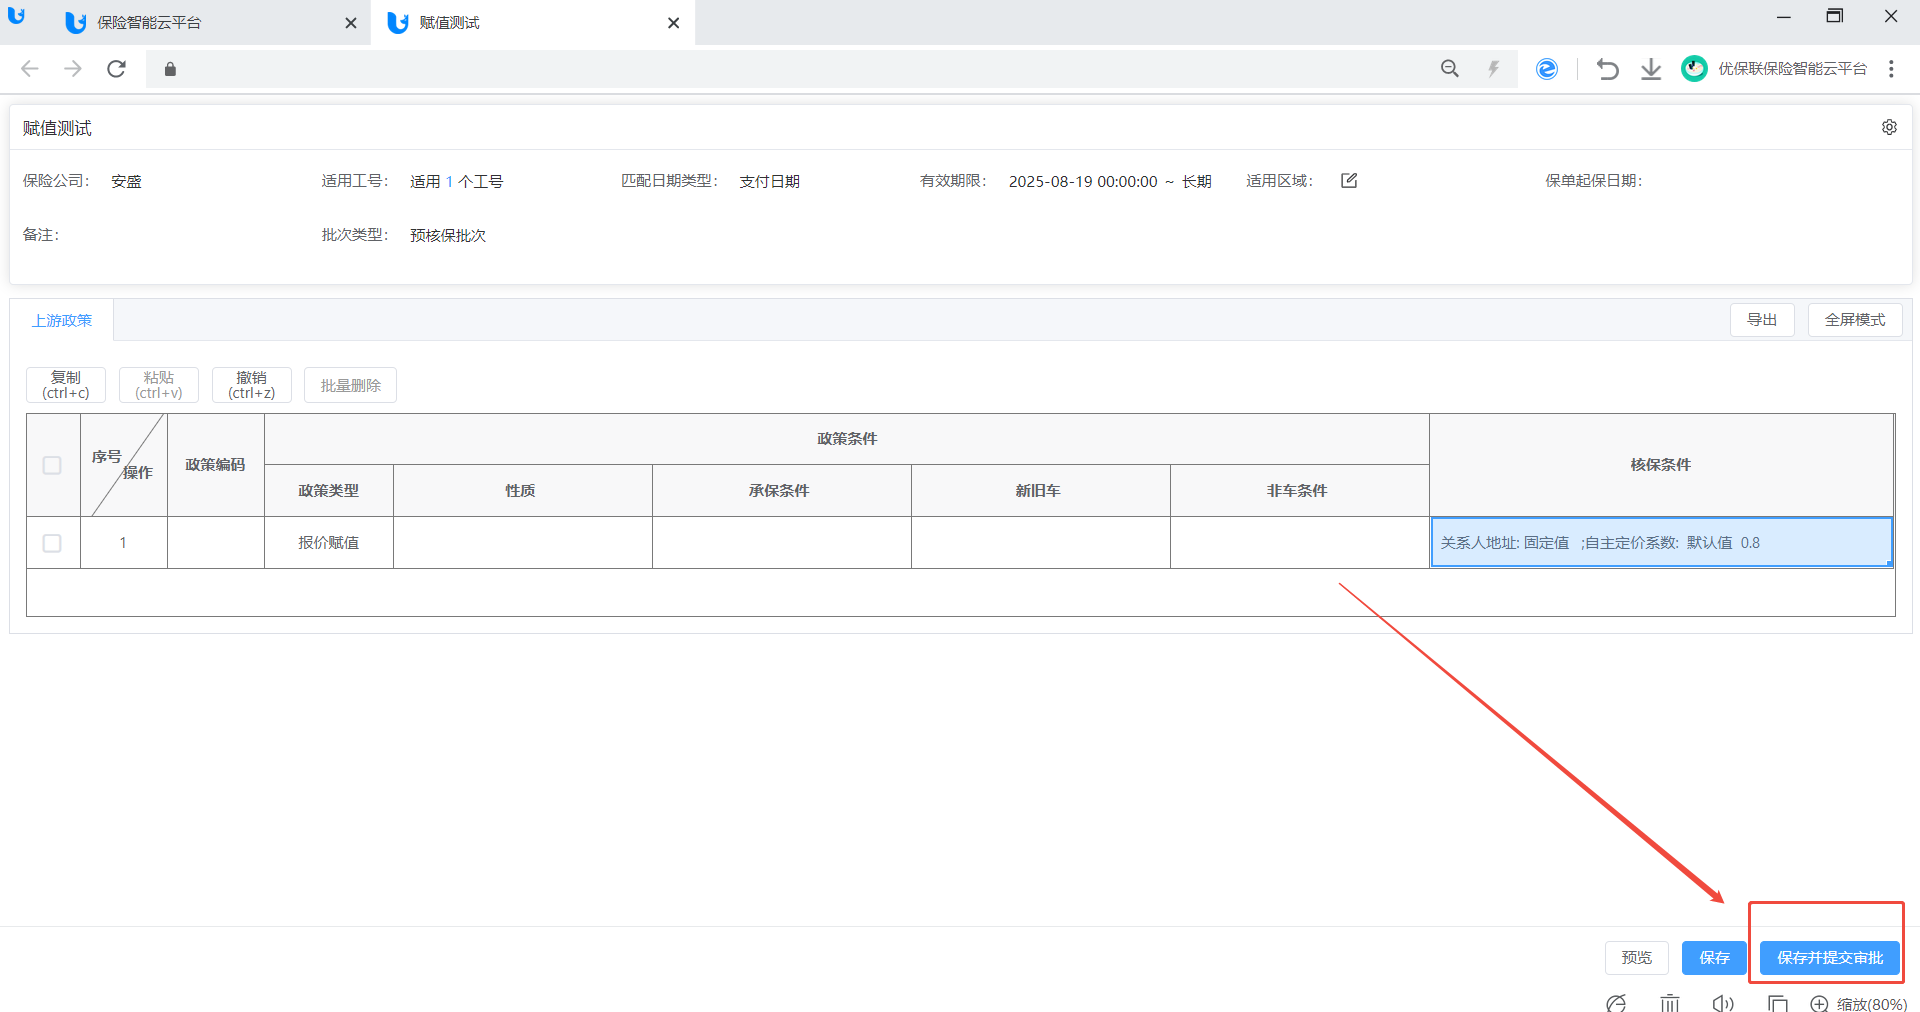Image resolution: width=1920 pixels, height=1012 pixels.
Task: Select the 核保条件 cell with 关系人地址
Action: pyautogui.click(x=1661, y=543)
